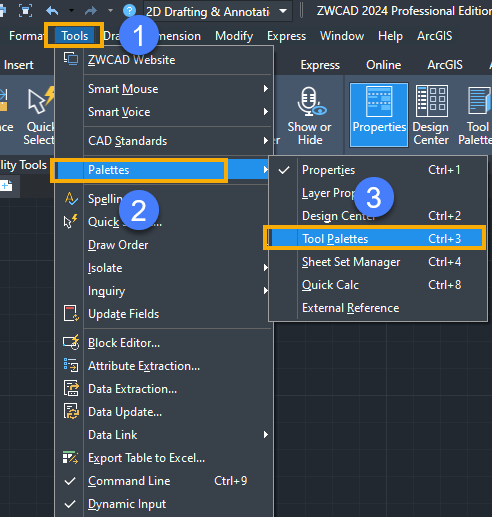Viewport: 492px width, 517px height.
Task: Click the Quick Select icon in Tools menu
Action: pyautogui.click(x=70, y=222)
